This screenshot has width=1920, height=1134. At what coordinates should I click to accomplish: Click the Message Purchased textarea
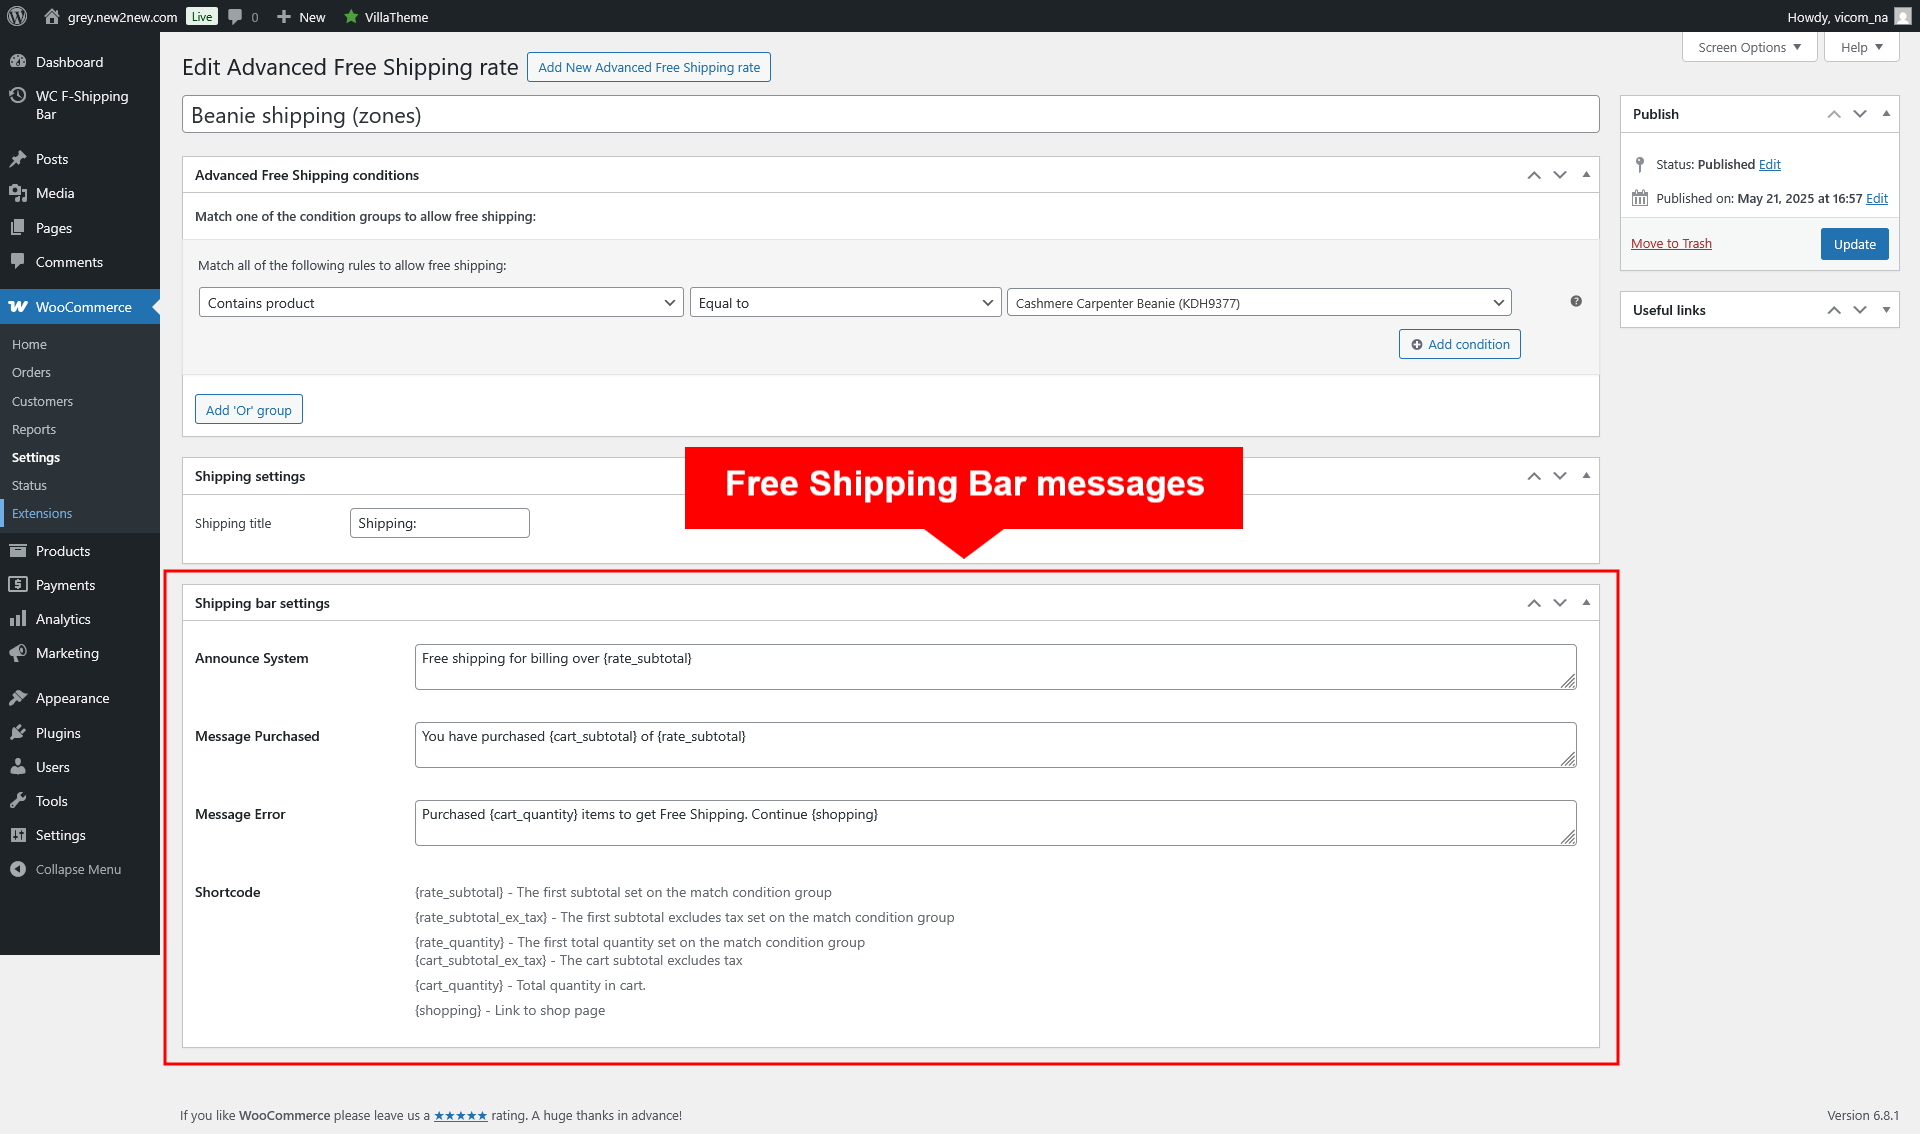995,745
